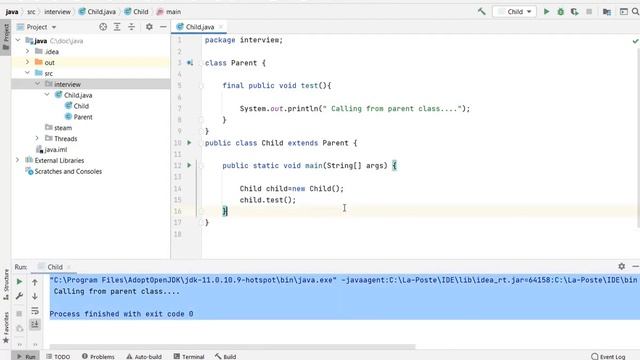
Task: Toggle scroll to end in Run console
Action: 35,324
